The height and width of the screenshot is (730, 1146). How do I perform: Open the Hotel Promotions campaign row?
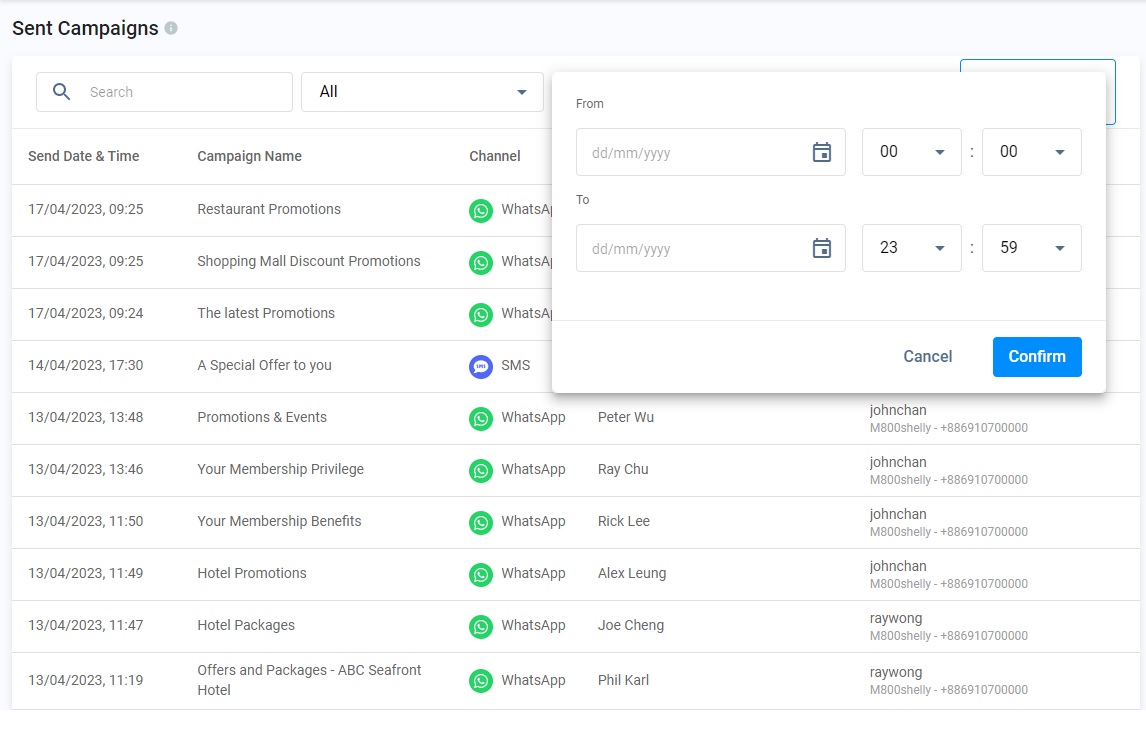pyautogui.click(x=252, y=574)
